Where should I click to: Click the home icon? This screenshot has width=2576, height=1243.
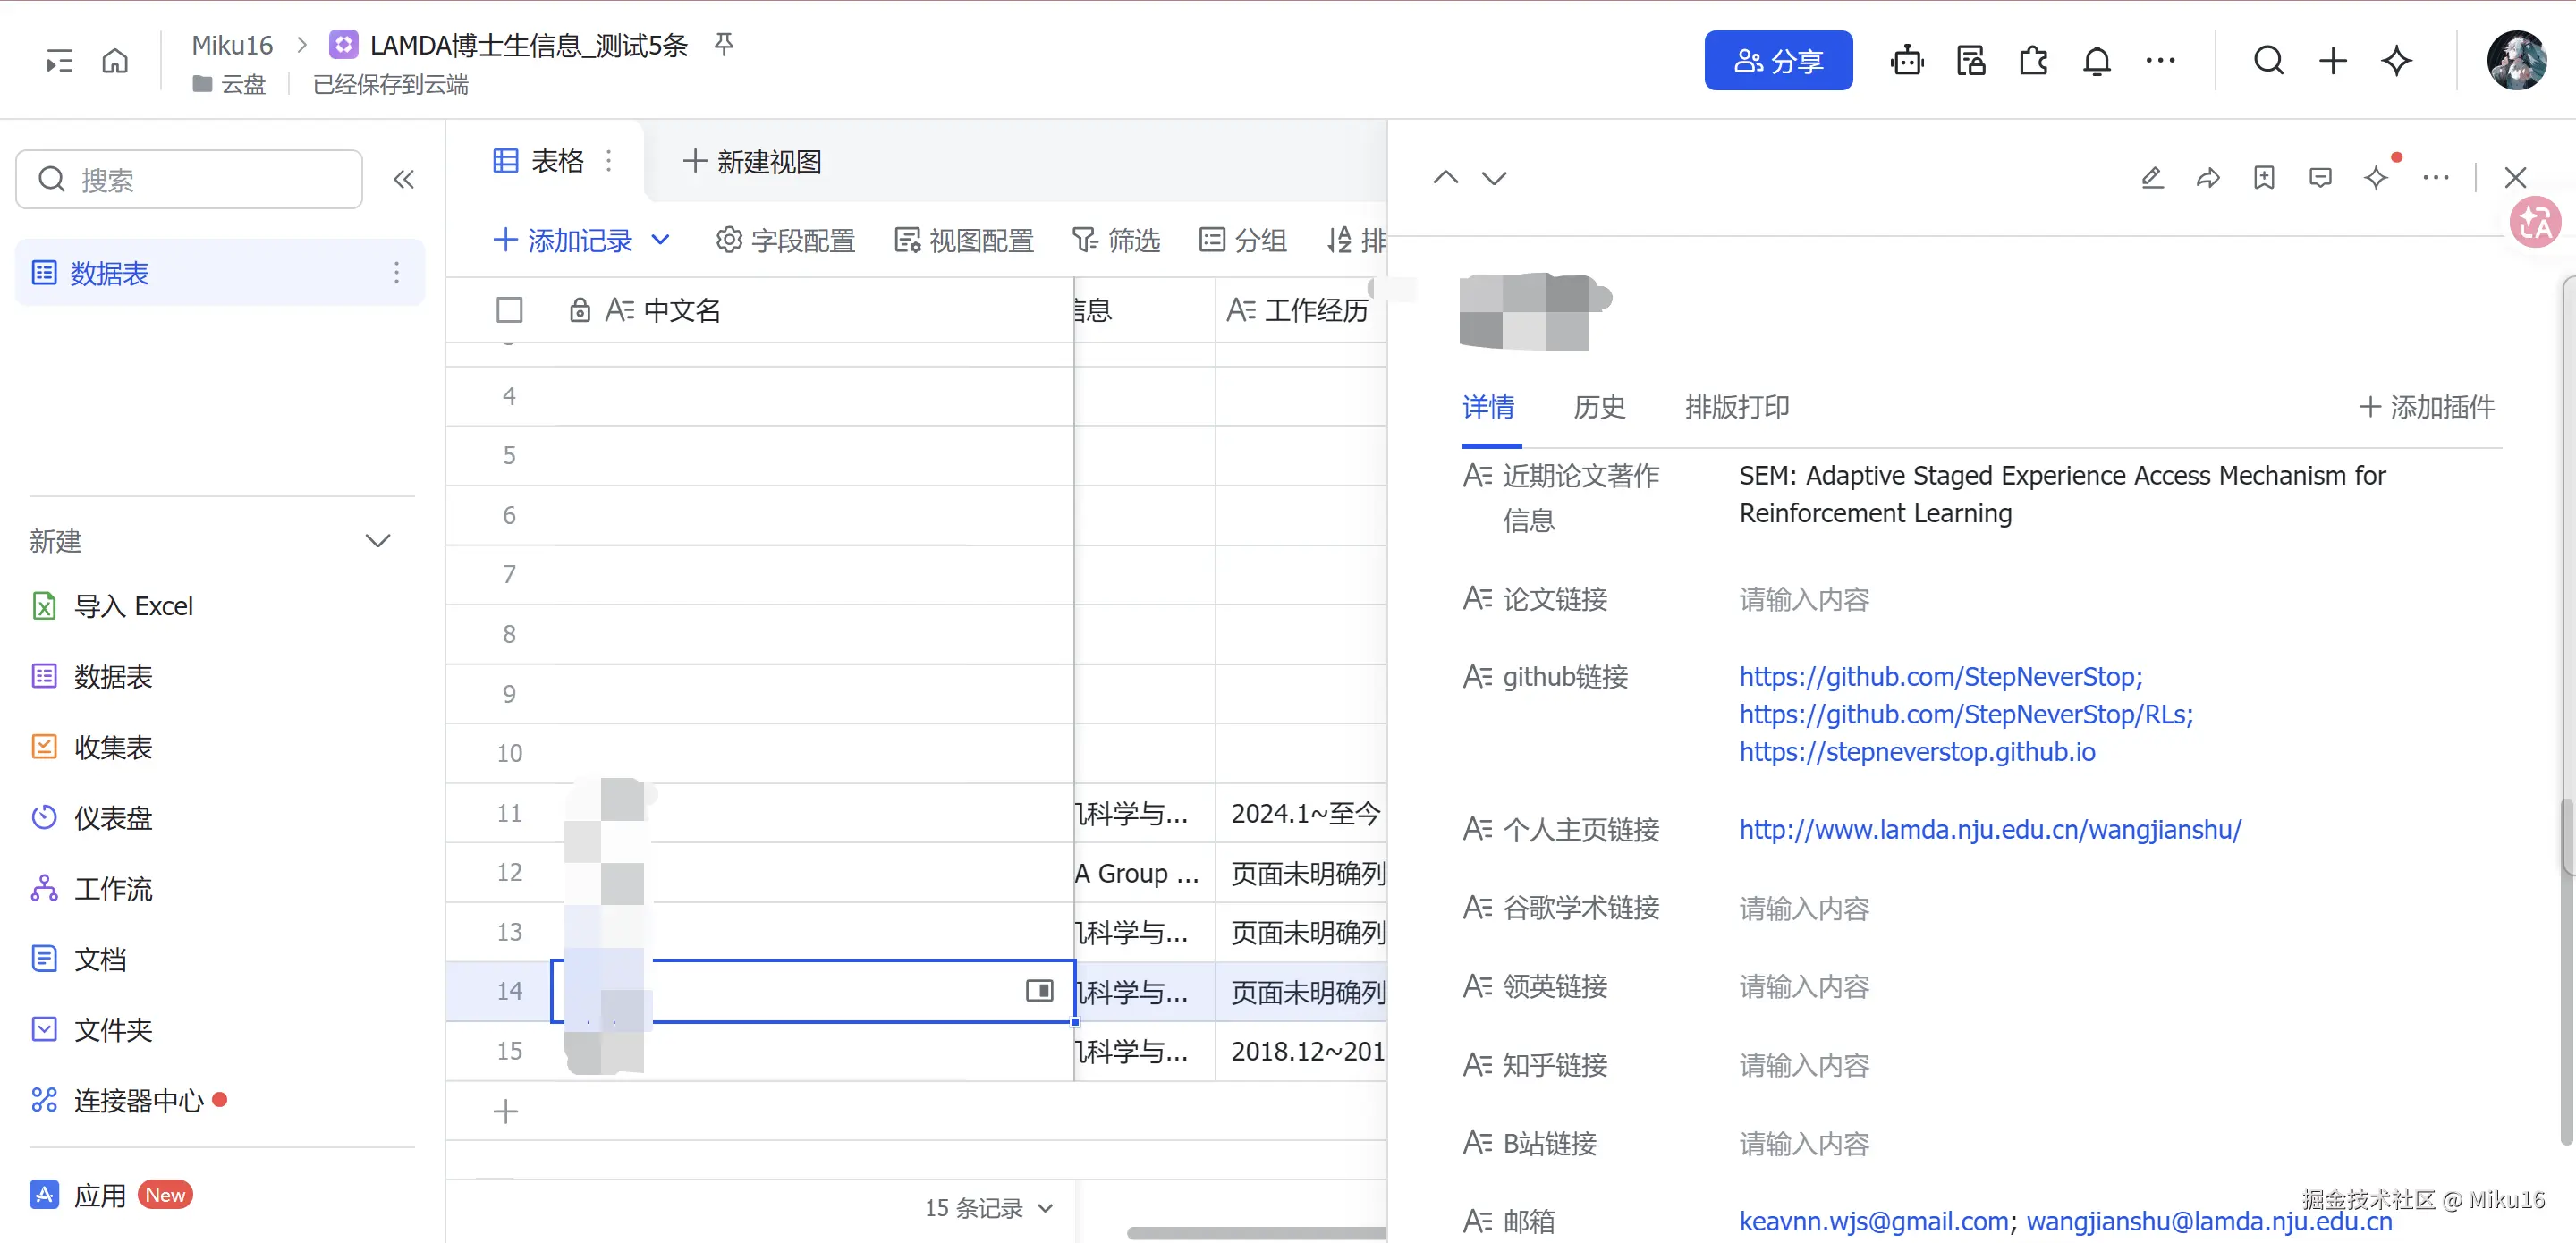[x=115, y=61]
